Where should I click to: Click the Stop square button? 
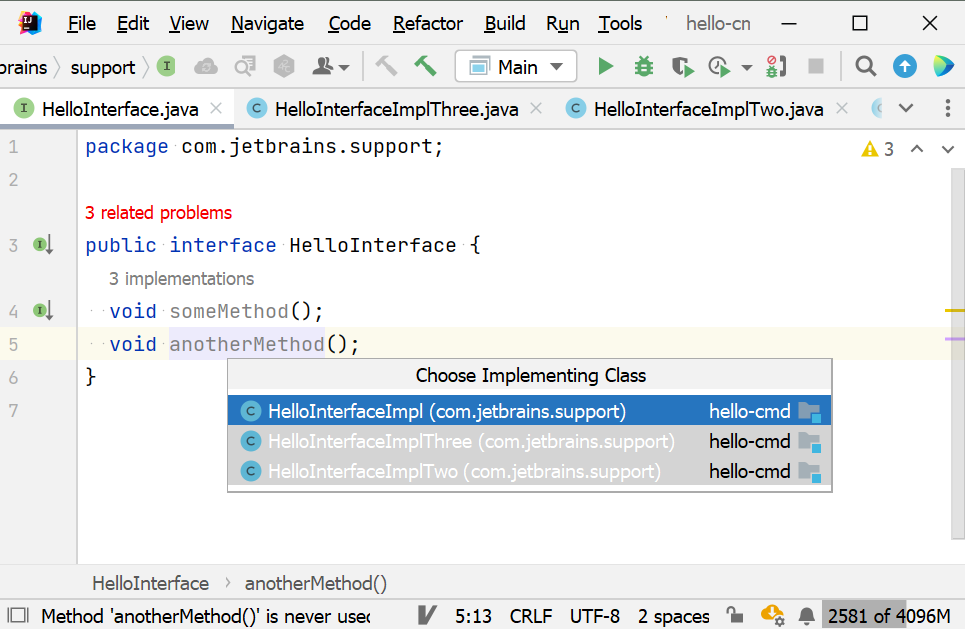(816, 66)
